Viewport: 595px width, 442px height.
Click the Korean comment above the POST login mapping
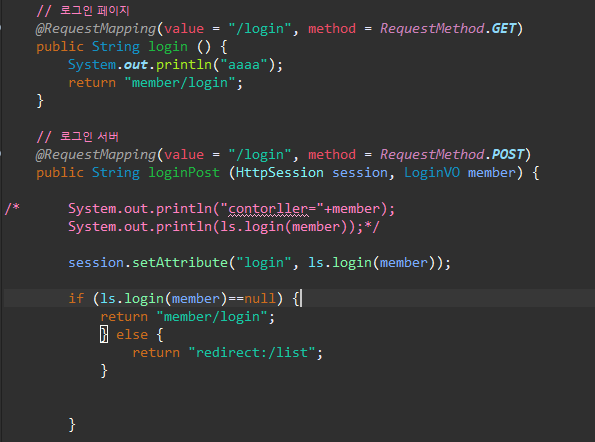coord(77,136)
